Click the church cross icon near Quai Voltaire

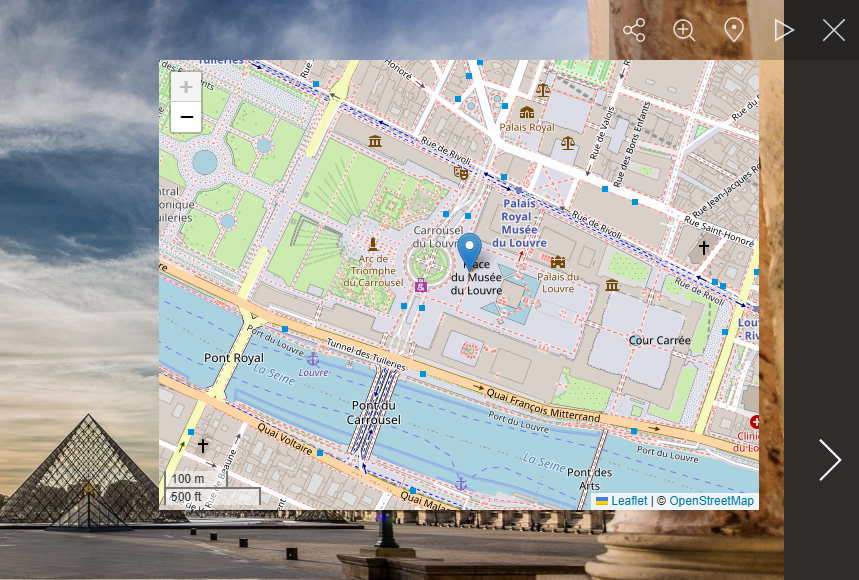[x=203, y=445]
